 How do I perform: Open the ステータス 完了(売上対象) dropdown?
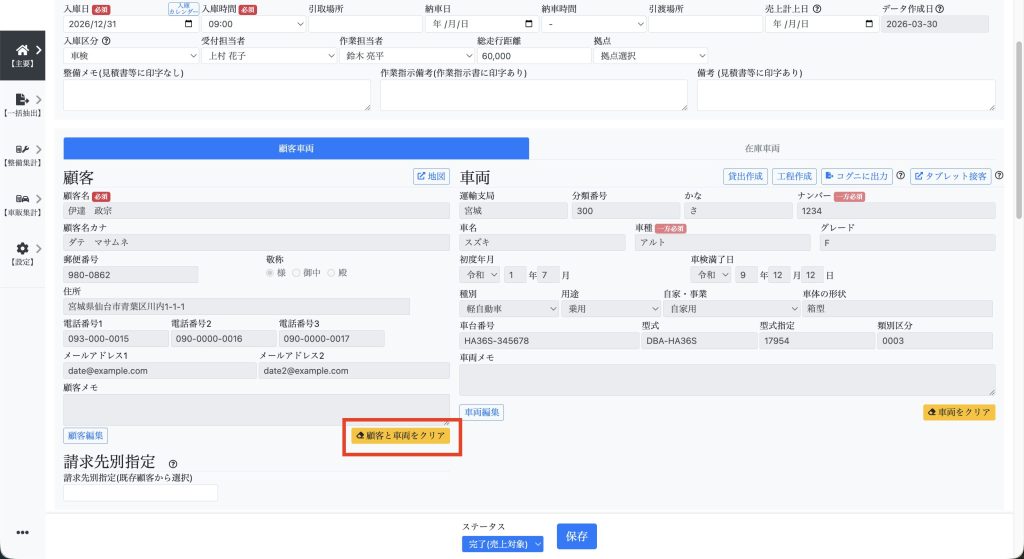pyautogui.click(x=502, y=544)
